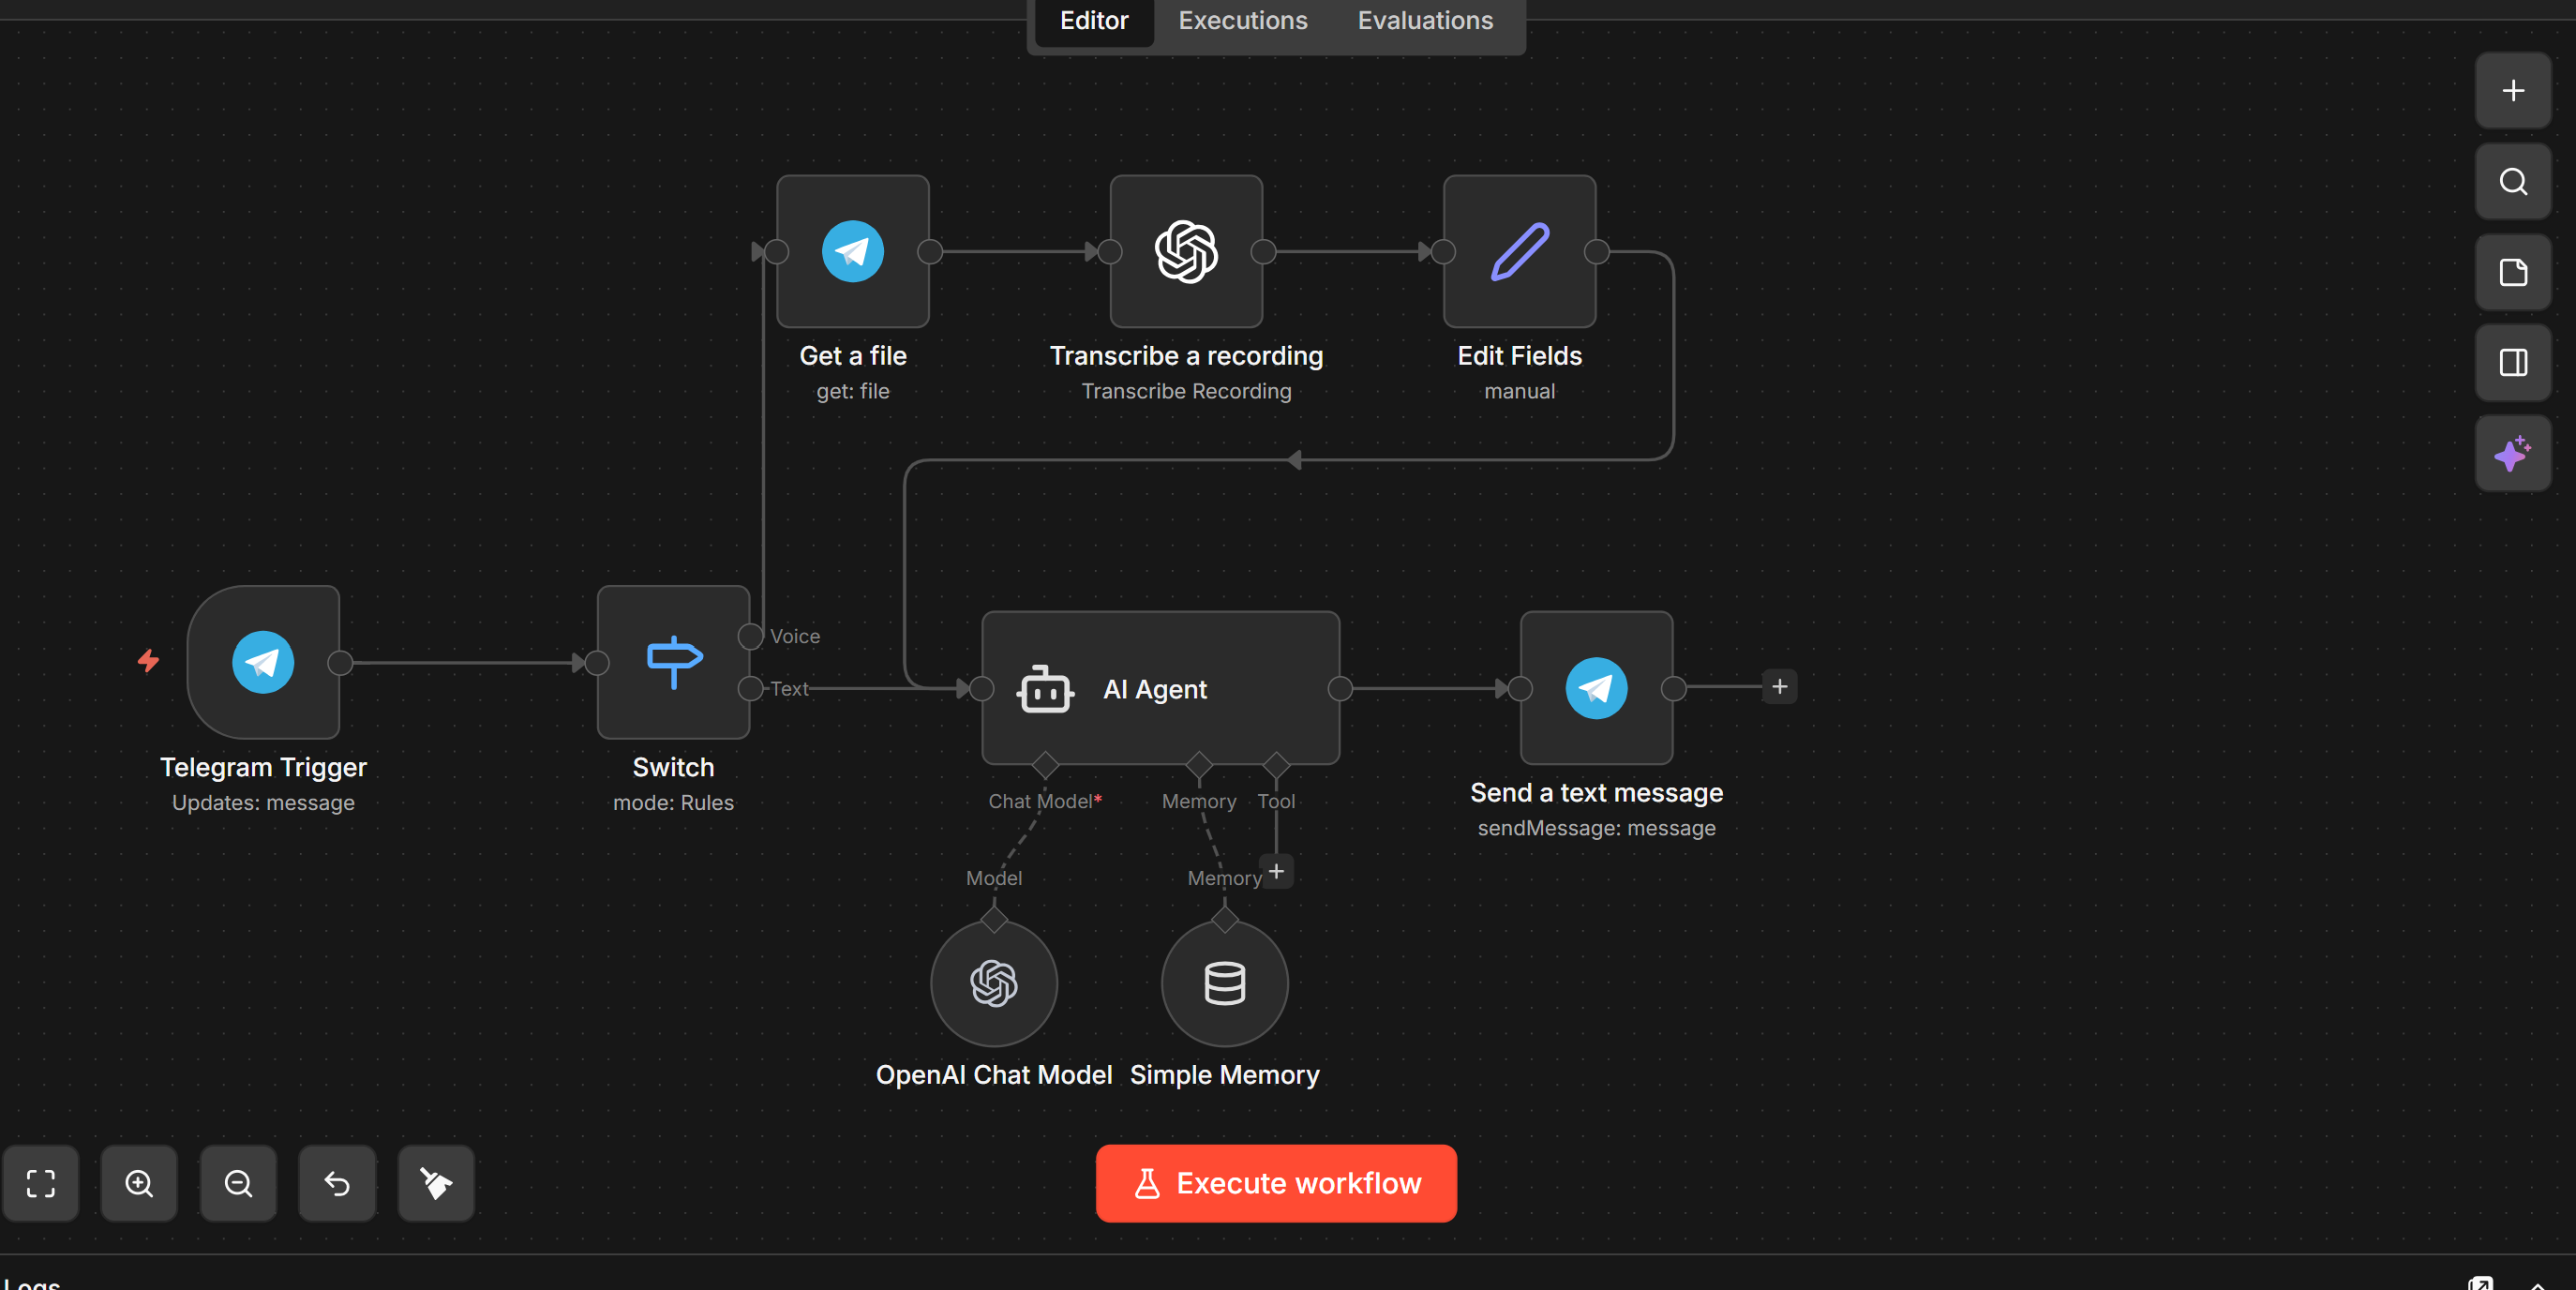This screenshot has height=1290, width=2576.
Task: Click undo in the canvas toolbar
Action: point(336,1183)
